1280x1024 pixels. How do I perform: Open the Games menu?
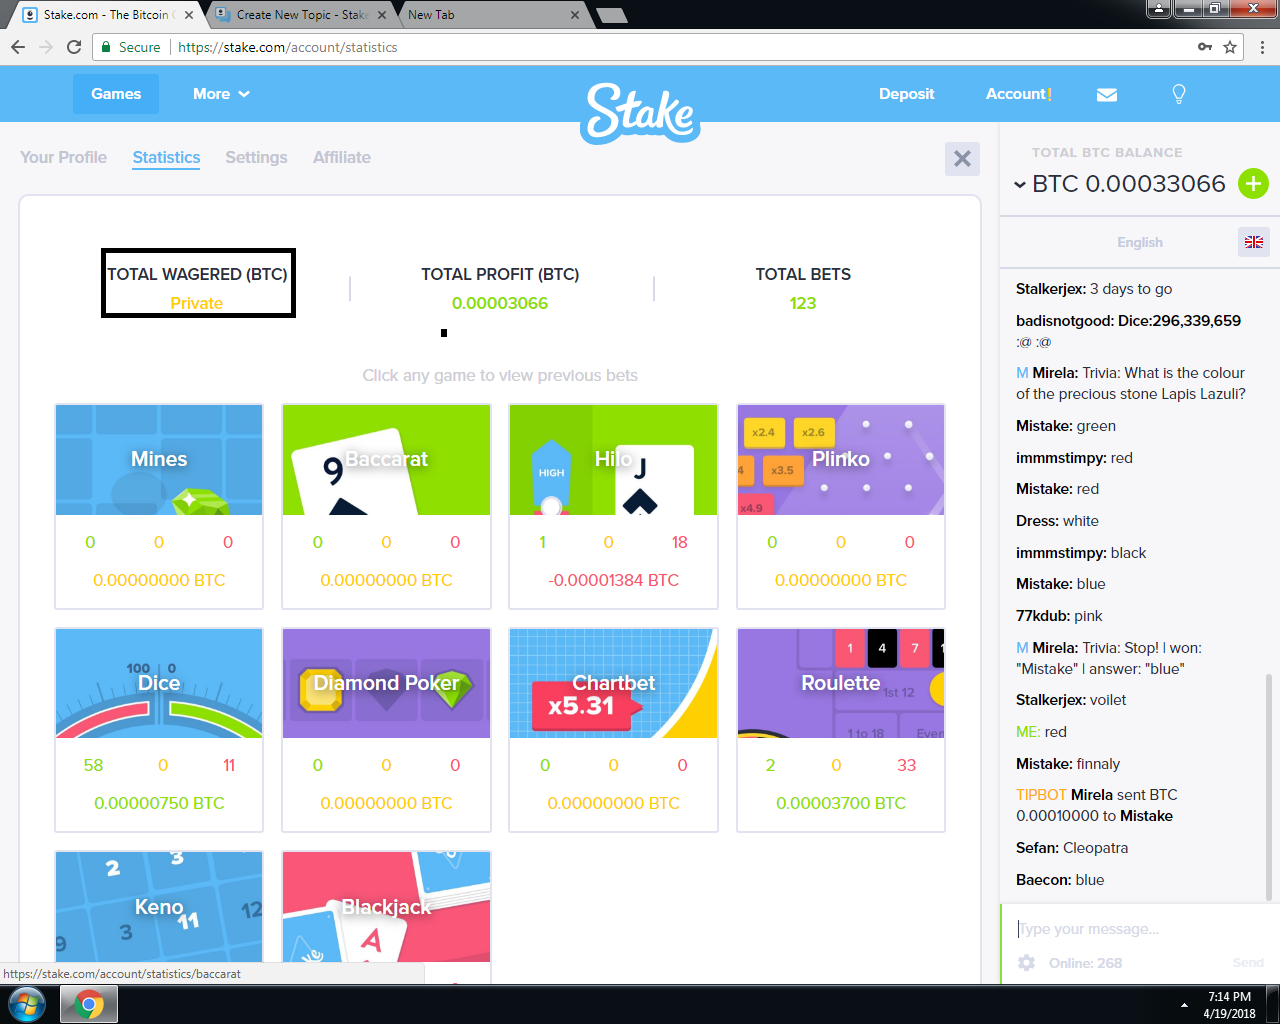click(116, 94)
